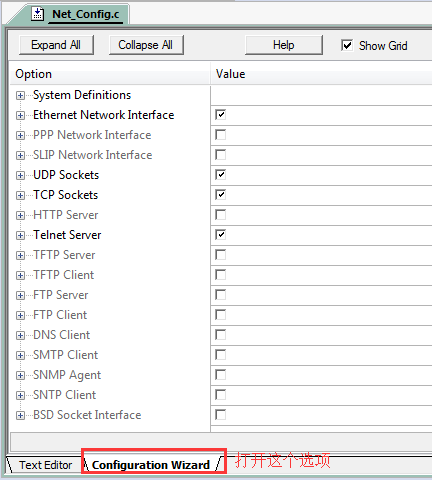
Task: Select the SMTP Client label
Action: (x=66, y=355)
